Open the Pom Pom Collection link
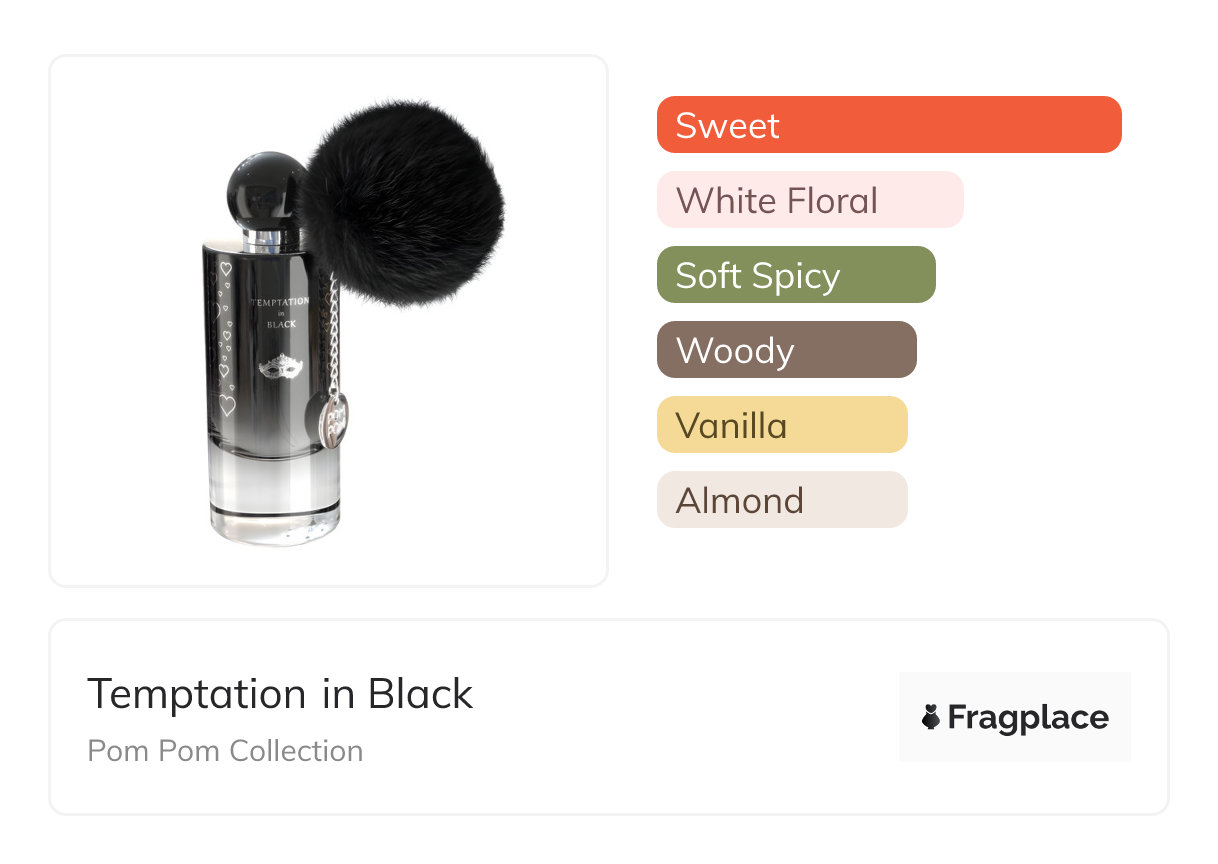1218x864 pixels. click(x=225, y=751)
